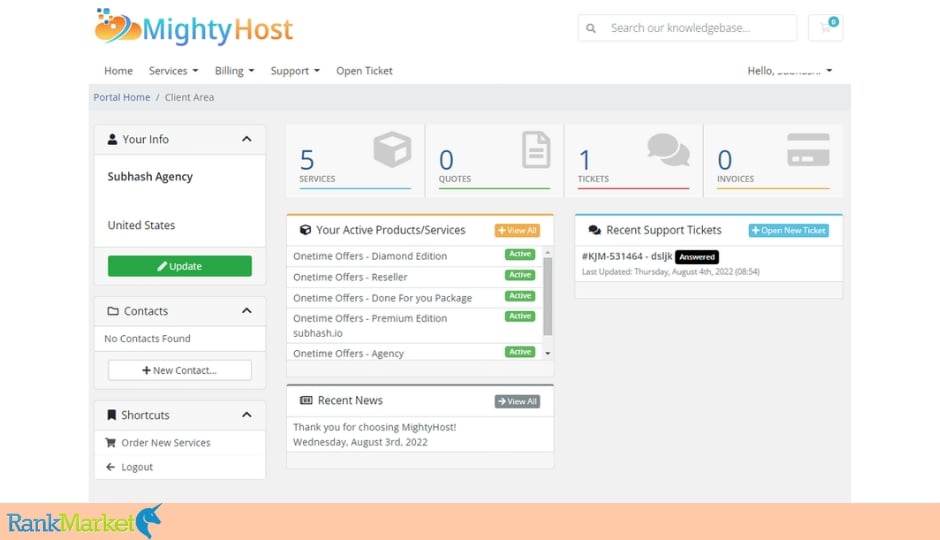Open the Thank you for choosing MightyHost news

375,427
